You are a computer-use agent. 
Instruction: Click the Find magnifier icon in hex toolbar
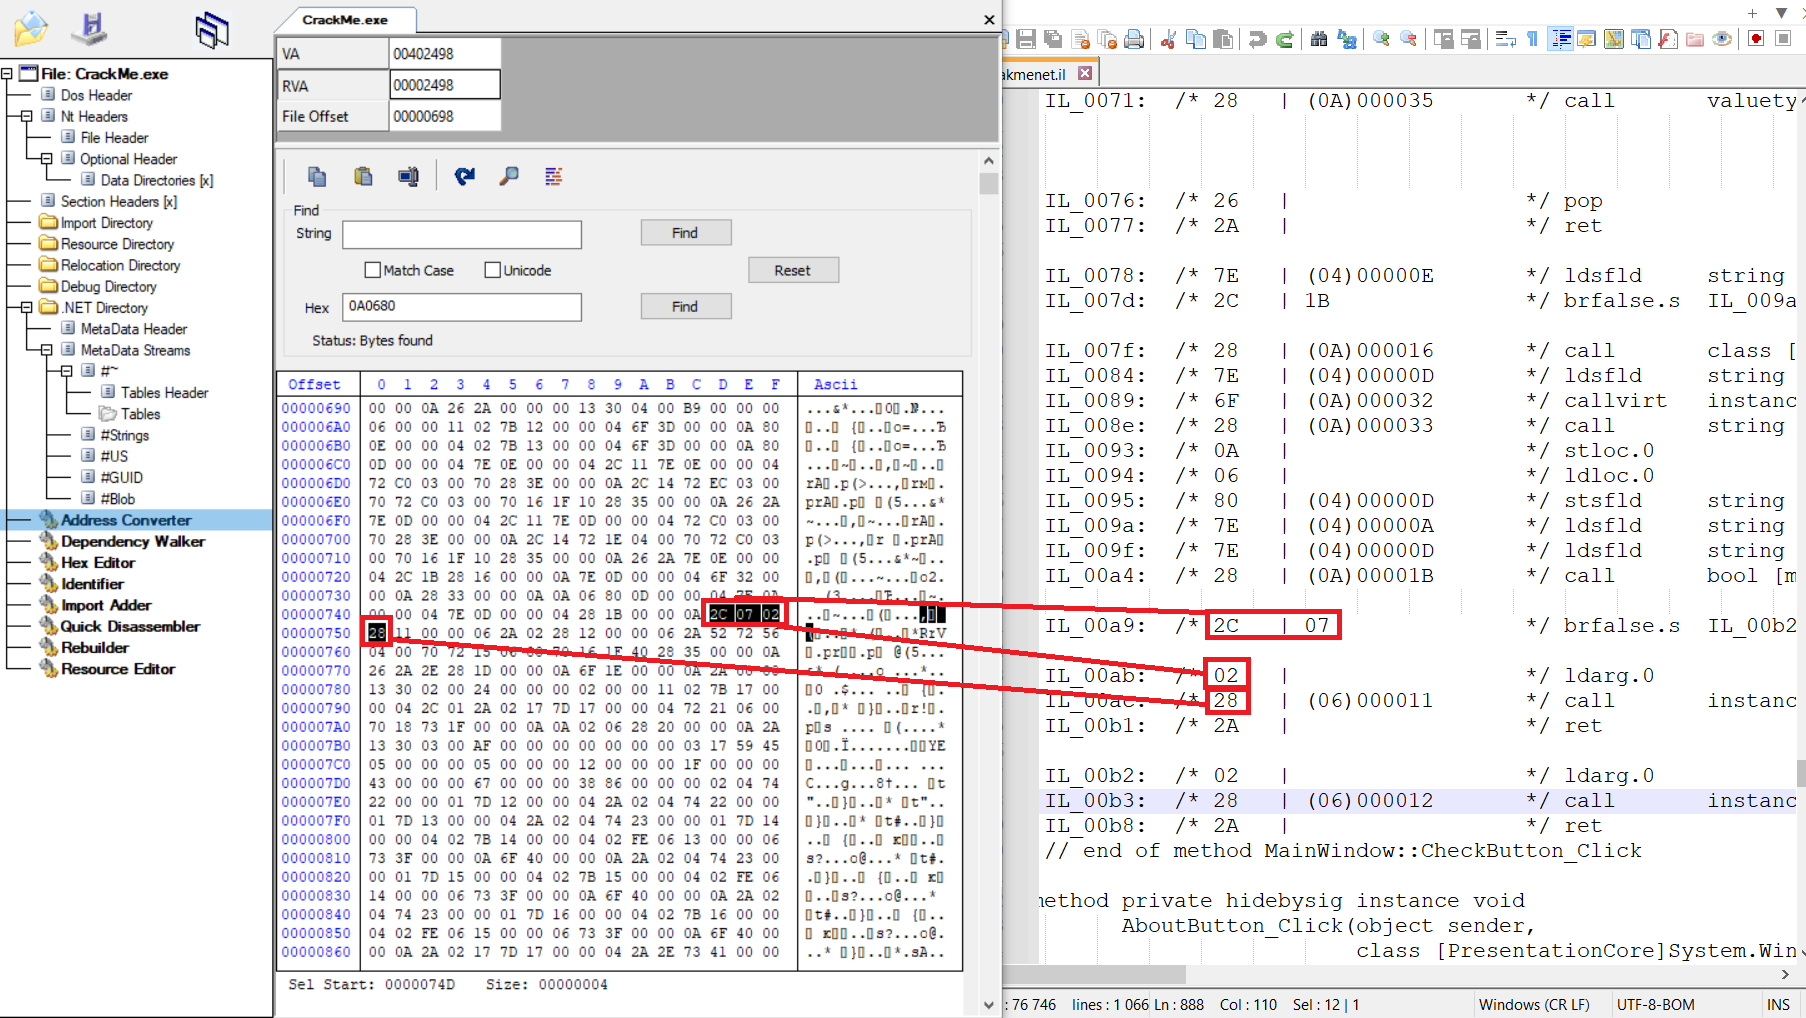coord(509,176)
